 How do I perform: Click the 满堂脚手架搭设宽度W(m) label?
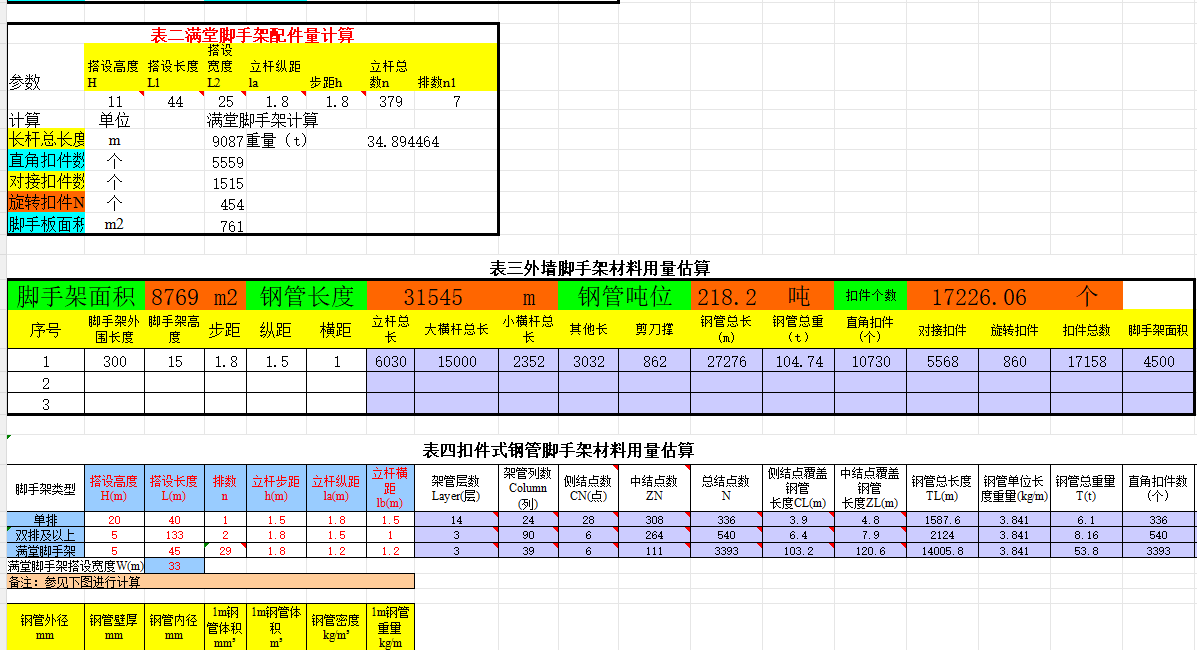[76, 566]
